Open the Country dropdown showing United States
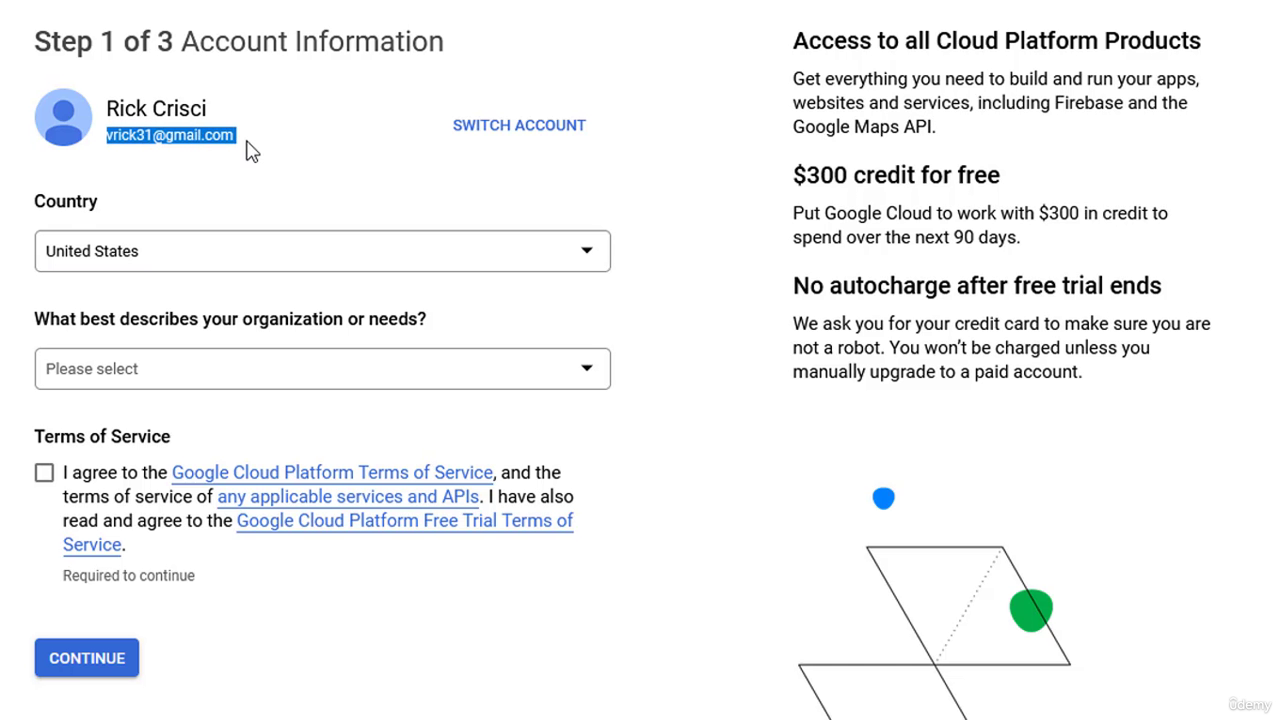This screenshot has height=720, width=1280. [x=322, y=251]
